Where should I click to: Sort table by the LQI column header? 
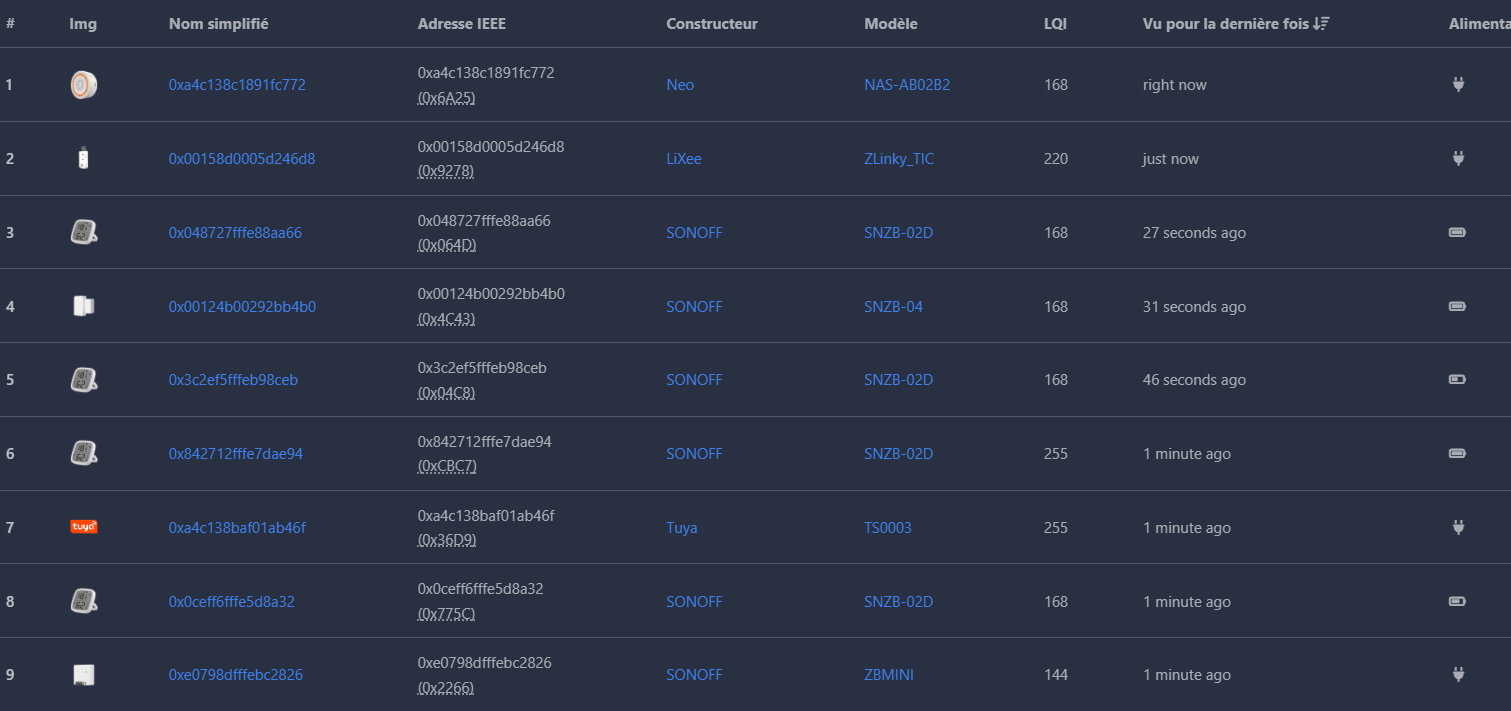tap(1055, 24)
